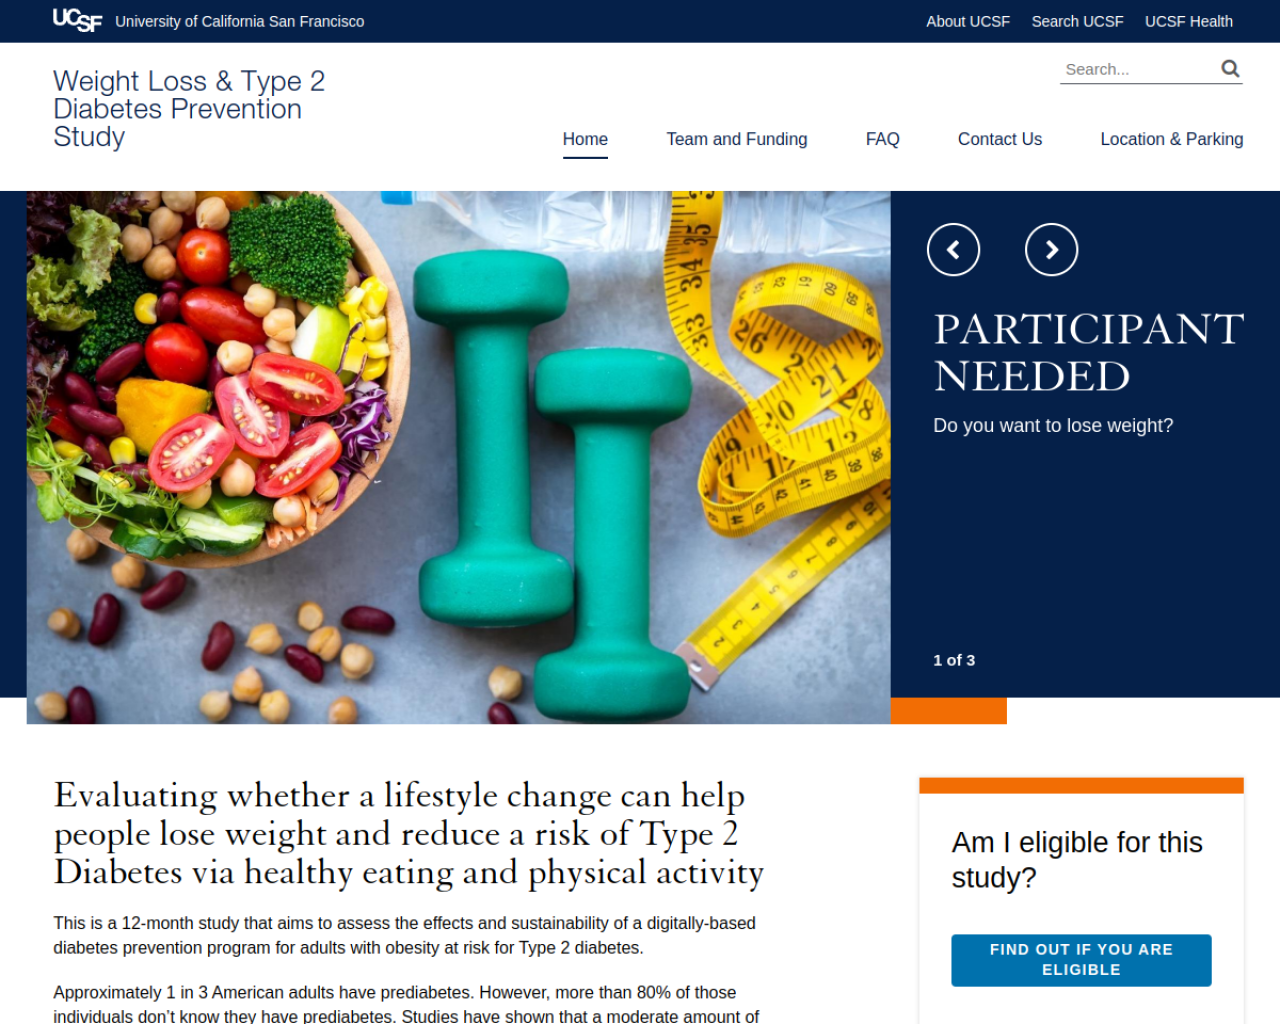The width and height of the screenshot is (1280, 1024).
Task: Navigate to Contact Us page
Action: (1000, 139)
